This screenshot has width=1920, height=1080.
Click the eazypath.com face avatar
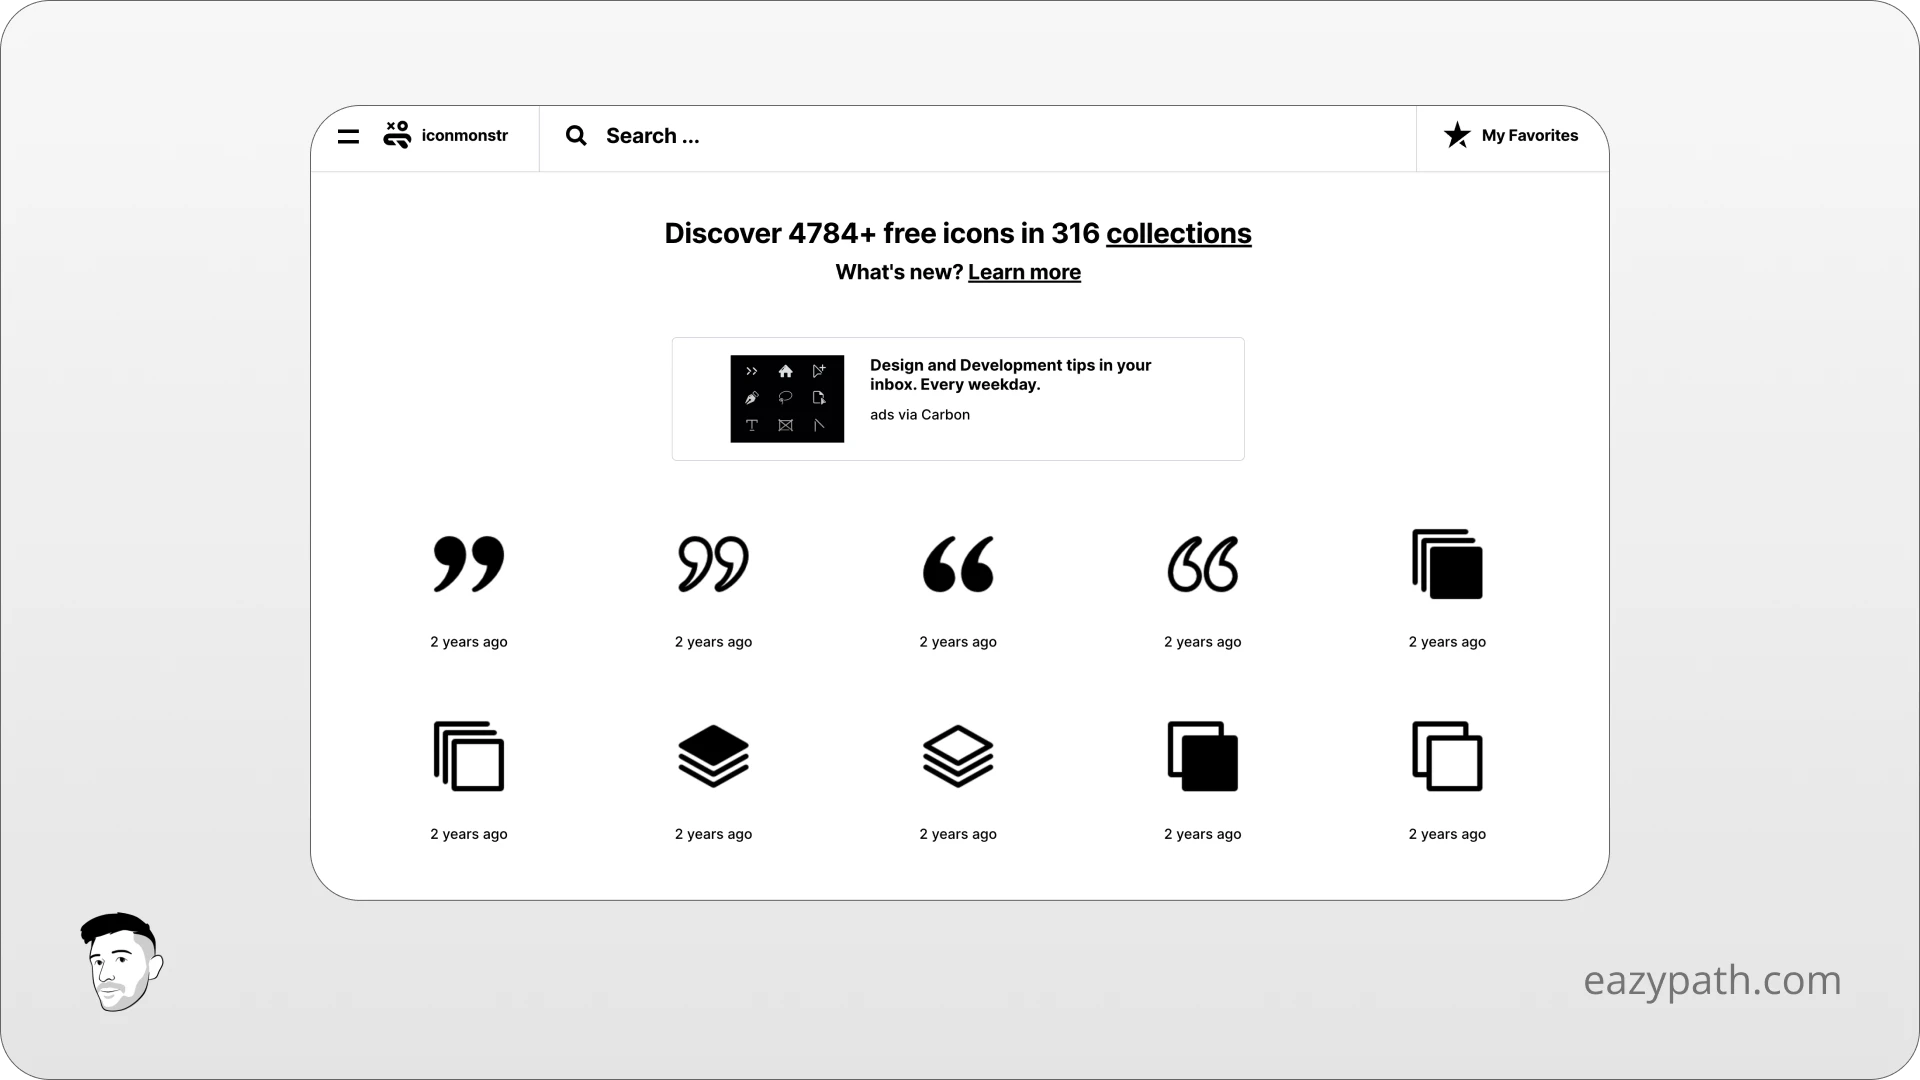[x=121, y=962]
